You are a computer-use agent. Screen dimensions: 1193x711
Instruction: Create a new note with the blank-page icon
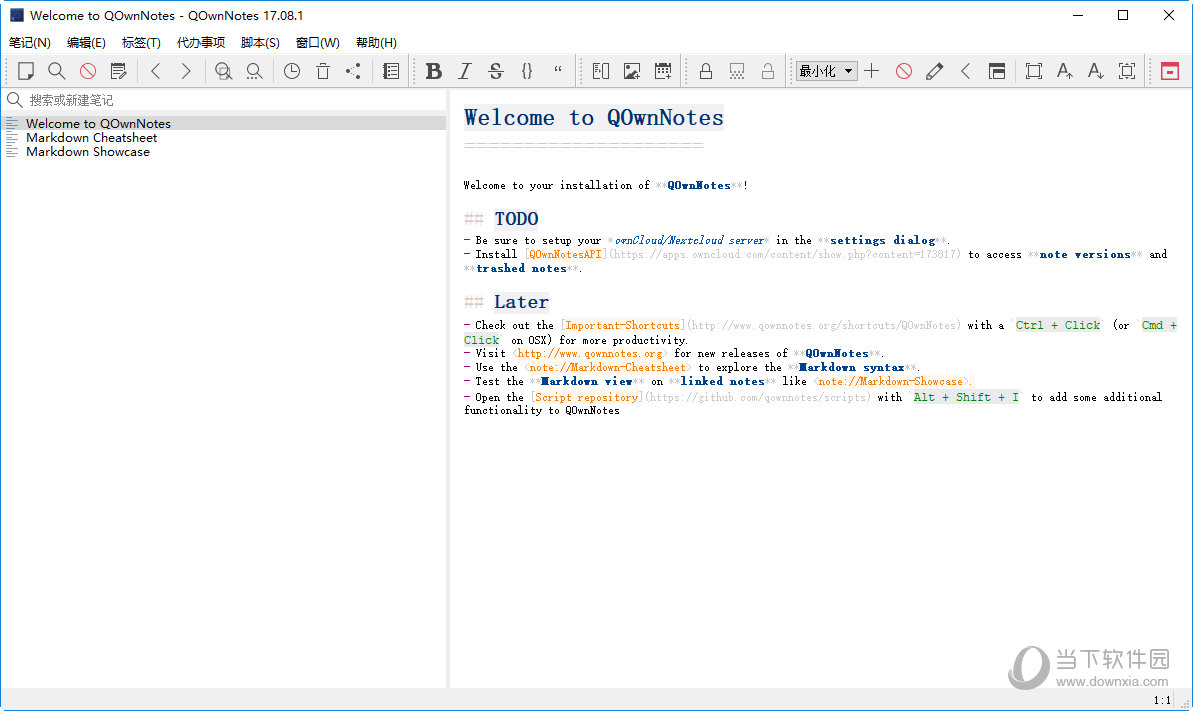coord(26,71)
